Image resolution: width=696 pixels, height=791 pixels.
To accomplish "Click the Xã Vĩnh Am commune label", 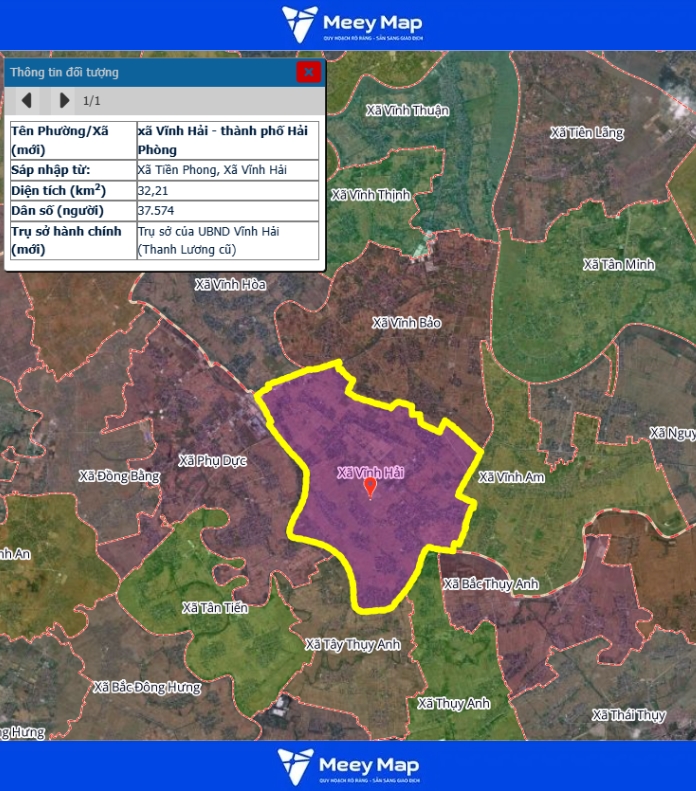I will click(x=511, y=478).
